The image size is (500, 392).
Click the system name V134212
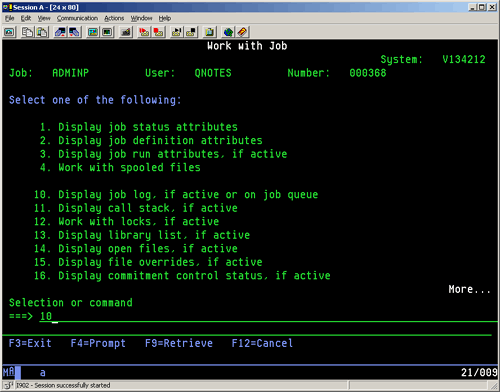[464, 59]
